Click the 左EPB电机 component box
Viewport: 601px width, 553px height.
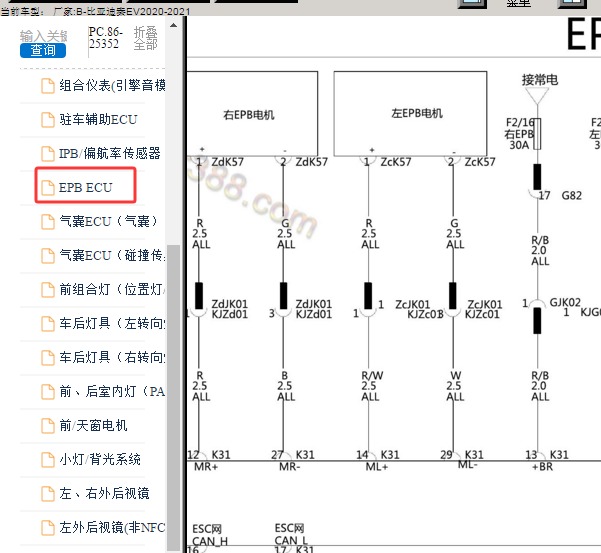pyautogui.click(x=410, y=113)
